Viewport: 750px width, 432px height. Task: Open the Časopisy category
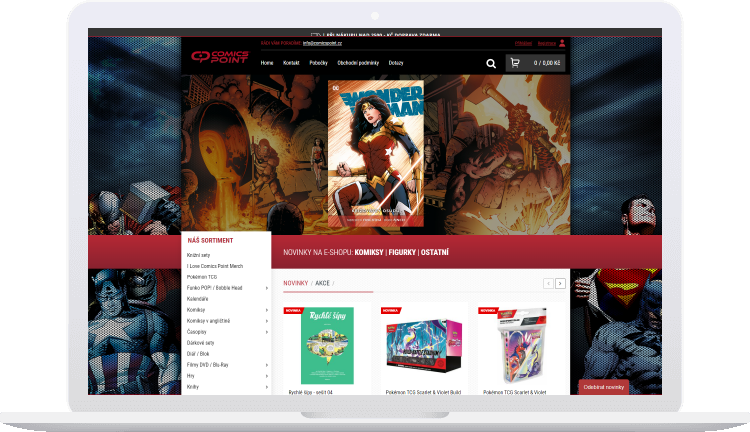197,332
